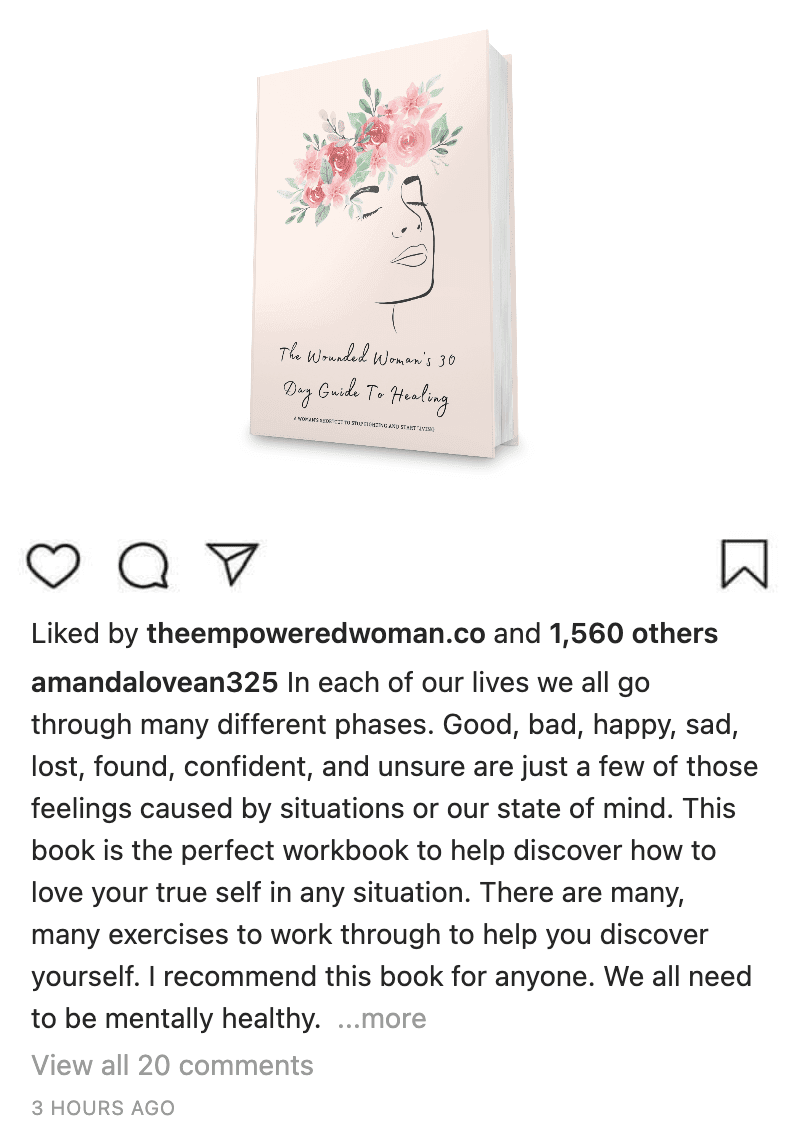The width and height of the screenshot is (794, 1129).
Task: Save the post with the bookmark icon
Action: coord(744,564)
